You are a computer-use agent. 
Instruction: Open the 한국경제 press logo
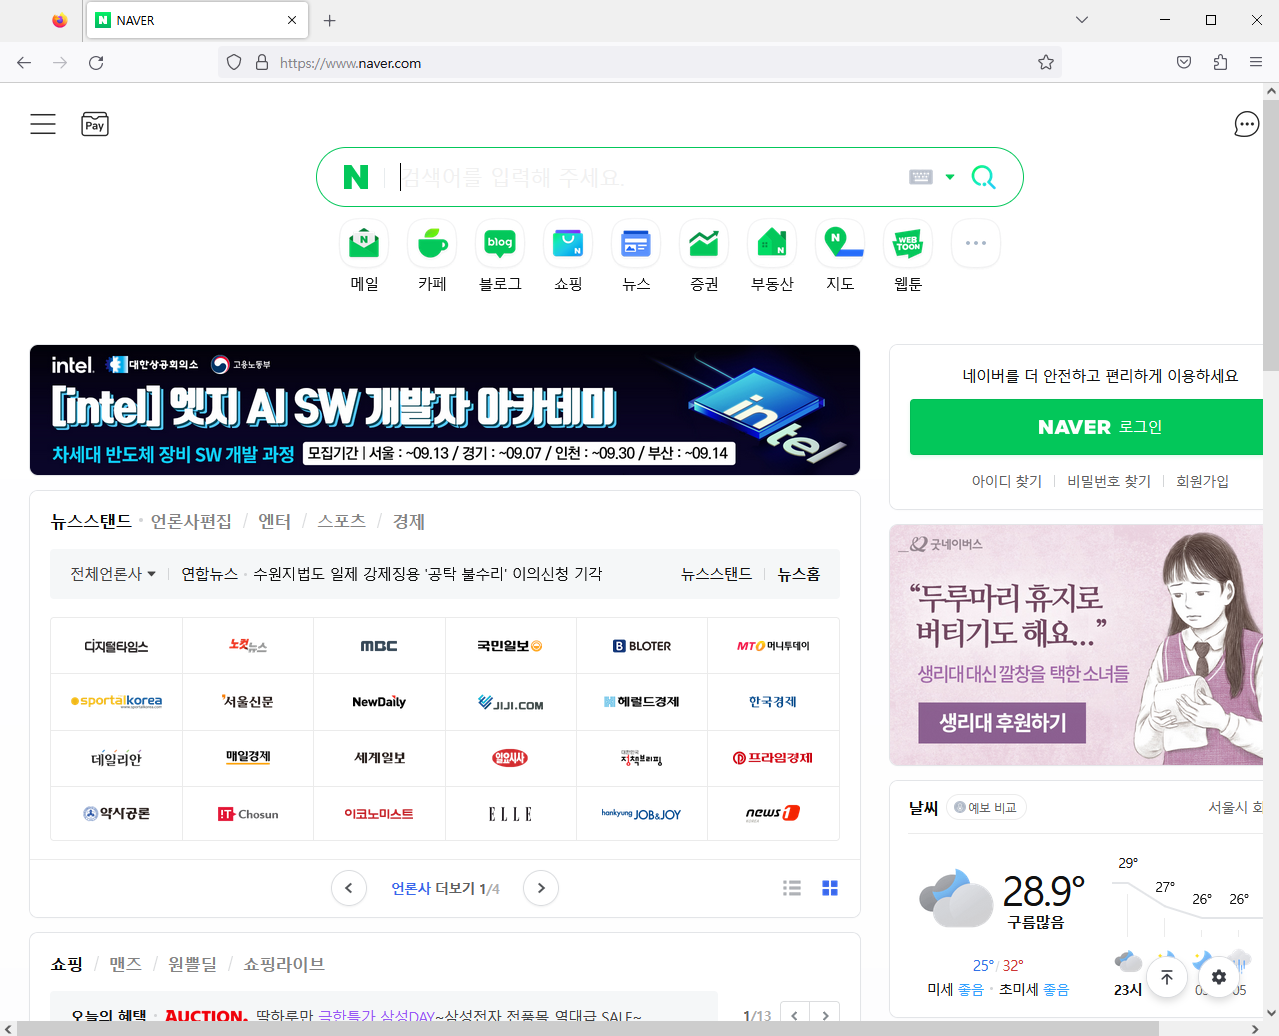[x=773, y=702]
